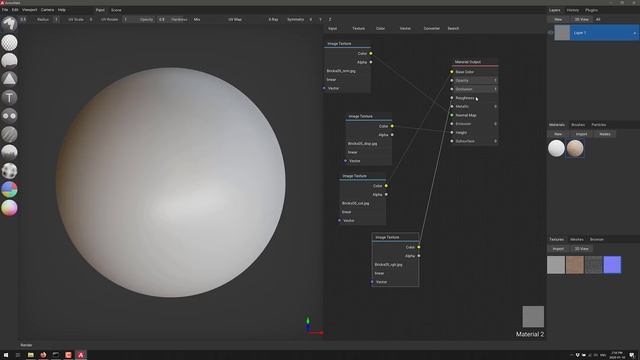
Task: Click Color output socket of Bricks05_disp node
Action: [x=392, y=126]
